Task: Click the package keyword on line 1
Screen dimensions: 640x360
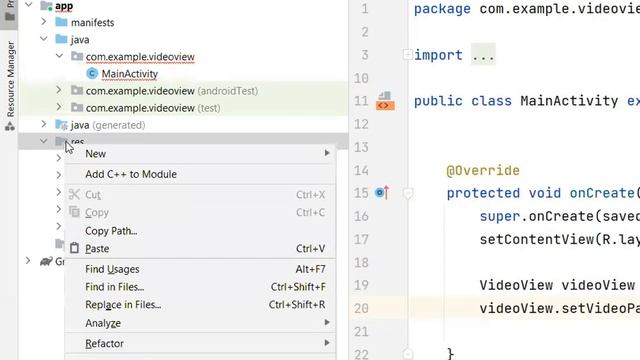Action: point(442,9)
